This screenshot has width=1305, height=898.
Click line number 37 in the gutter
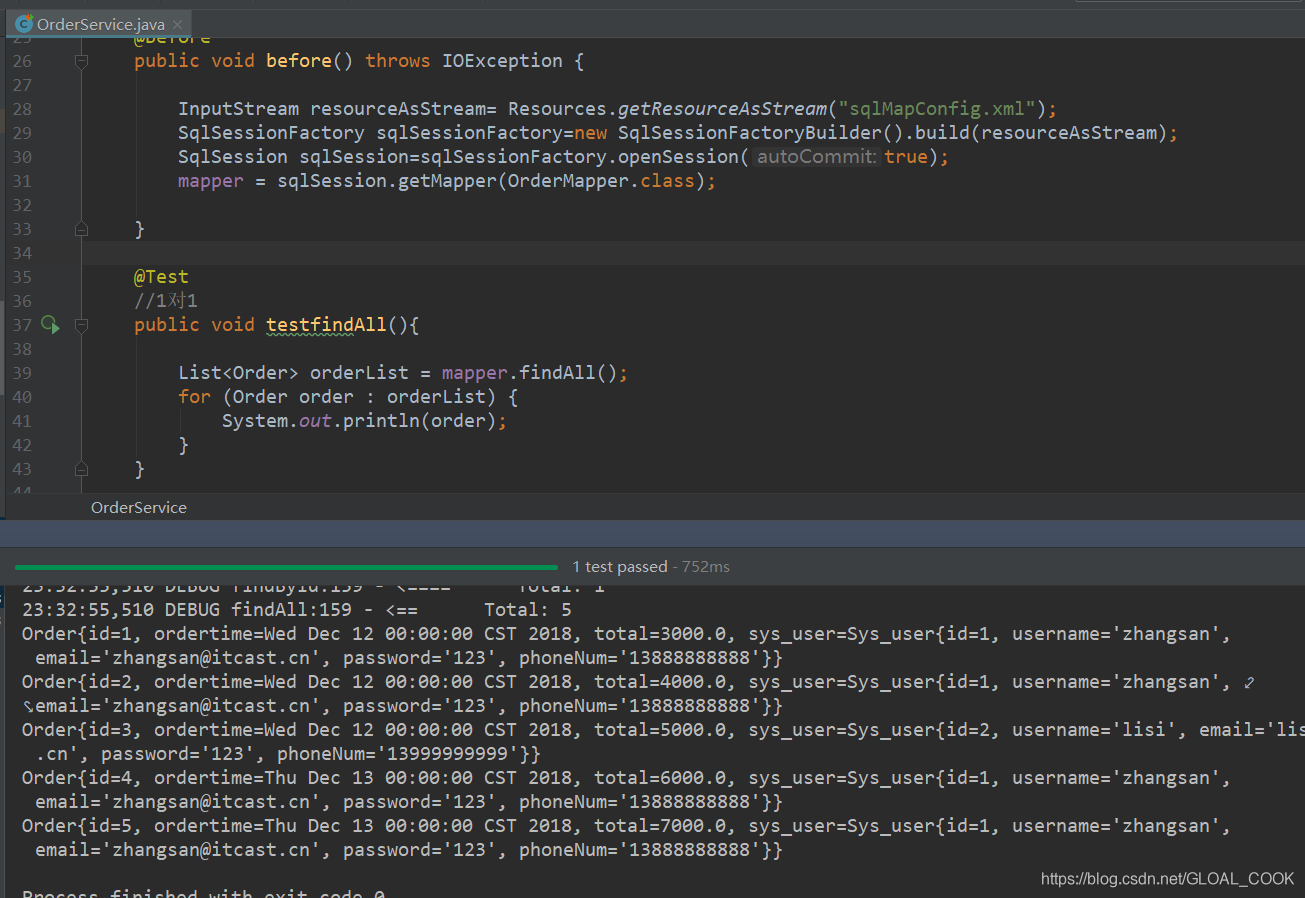21,325
